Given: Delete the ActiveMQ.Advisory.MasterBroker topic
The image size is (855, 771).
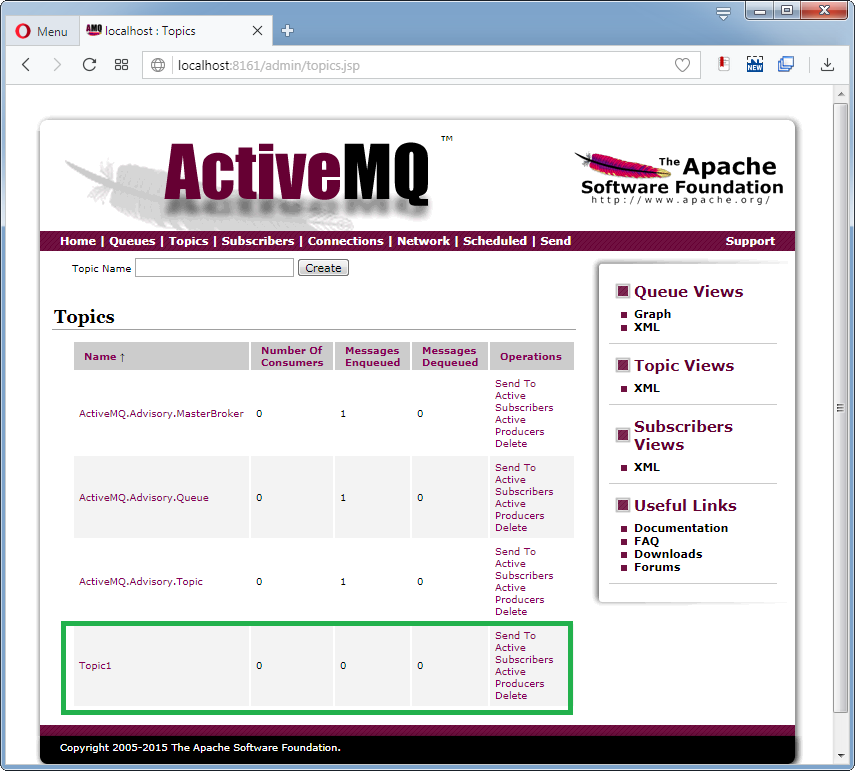Looking at the screenshot, I should coord(511,444).
